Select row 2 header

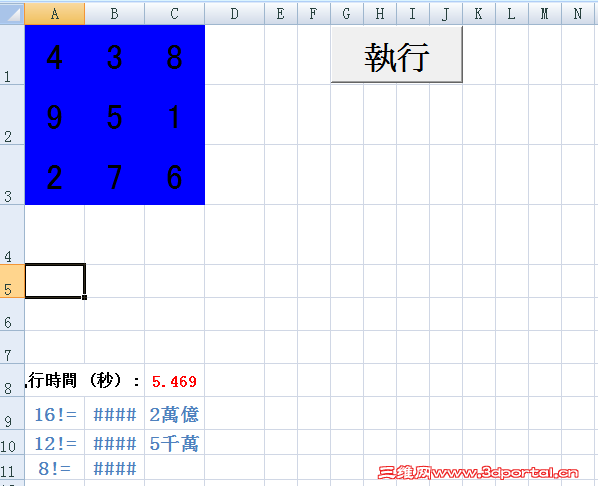(12, 114)
